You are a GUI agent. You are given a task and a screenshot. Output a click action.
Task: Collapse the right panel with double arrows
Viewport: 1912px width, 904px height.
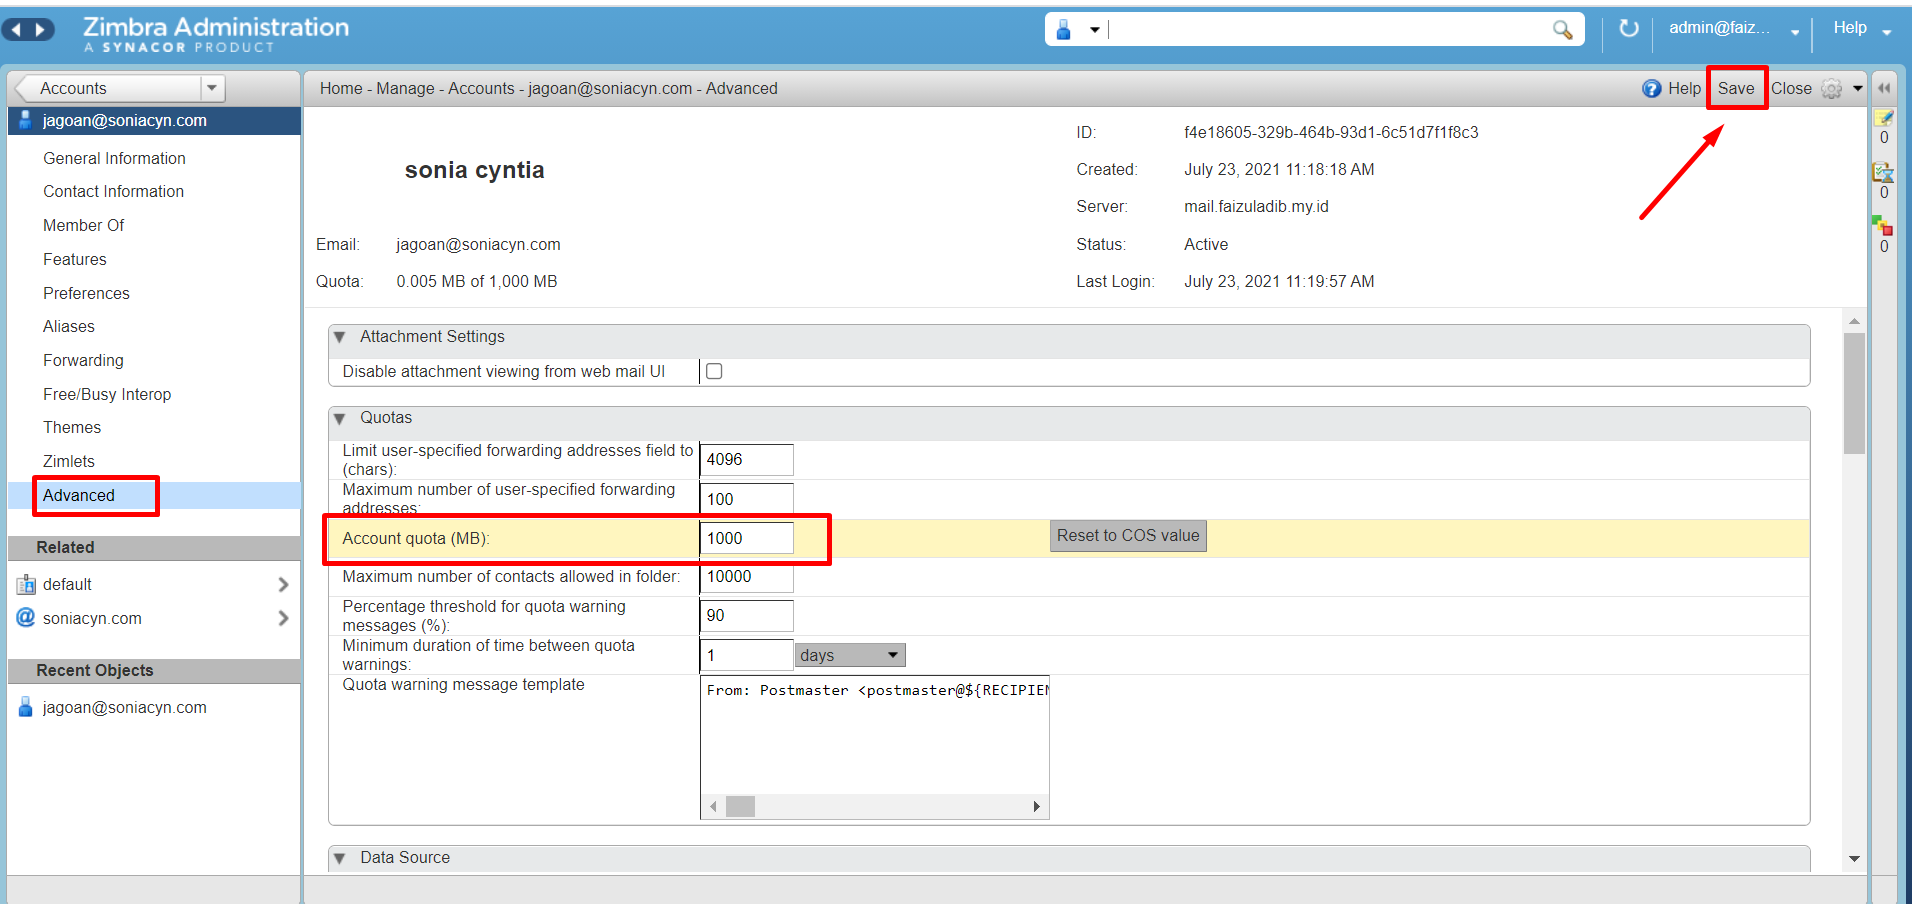click(1884, 88)
